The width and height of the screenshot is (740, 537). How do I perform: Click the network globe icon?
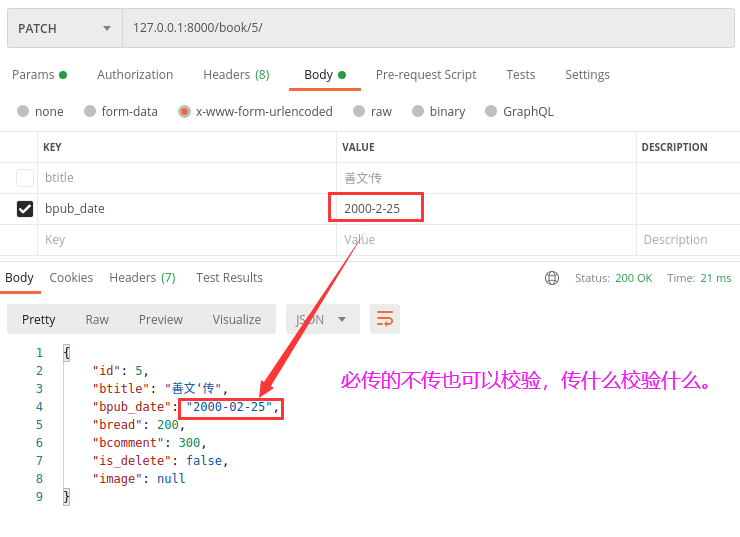552,278
